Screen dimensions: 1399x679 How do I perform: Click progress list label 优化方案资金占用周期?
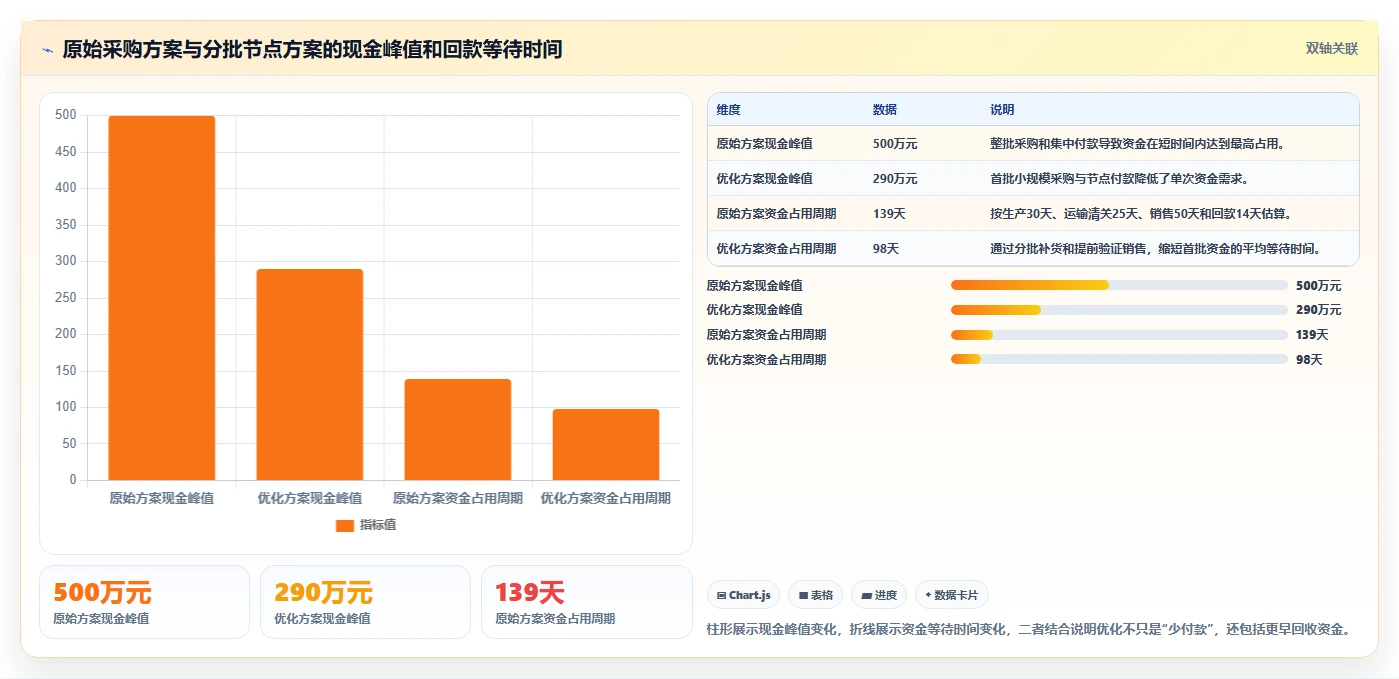[767, 360]
